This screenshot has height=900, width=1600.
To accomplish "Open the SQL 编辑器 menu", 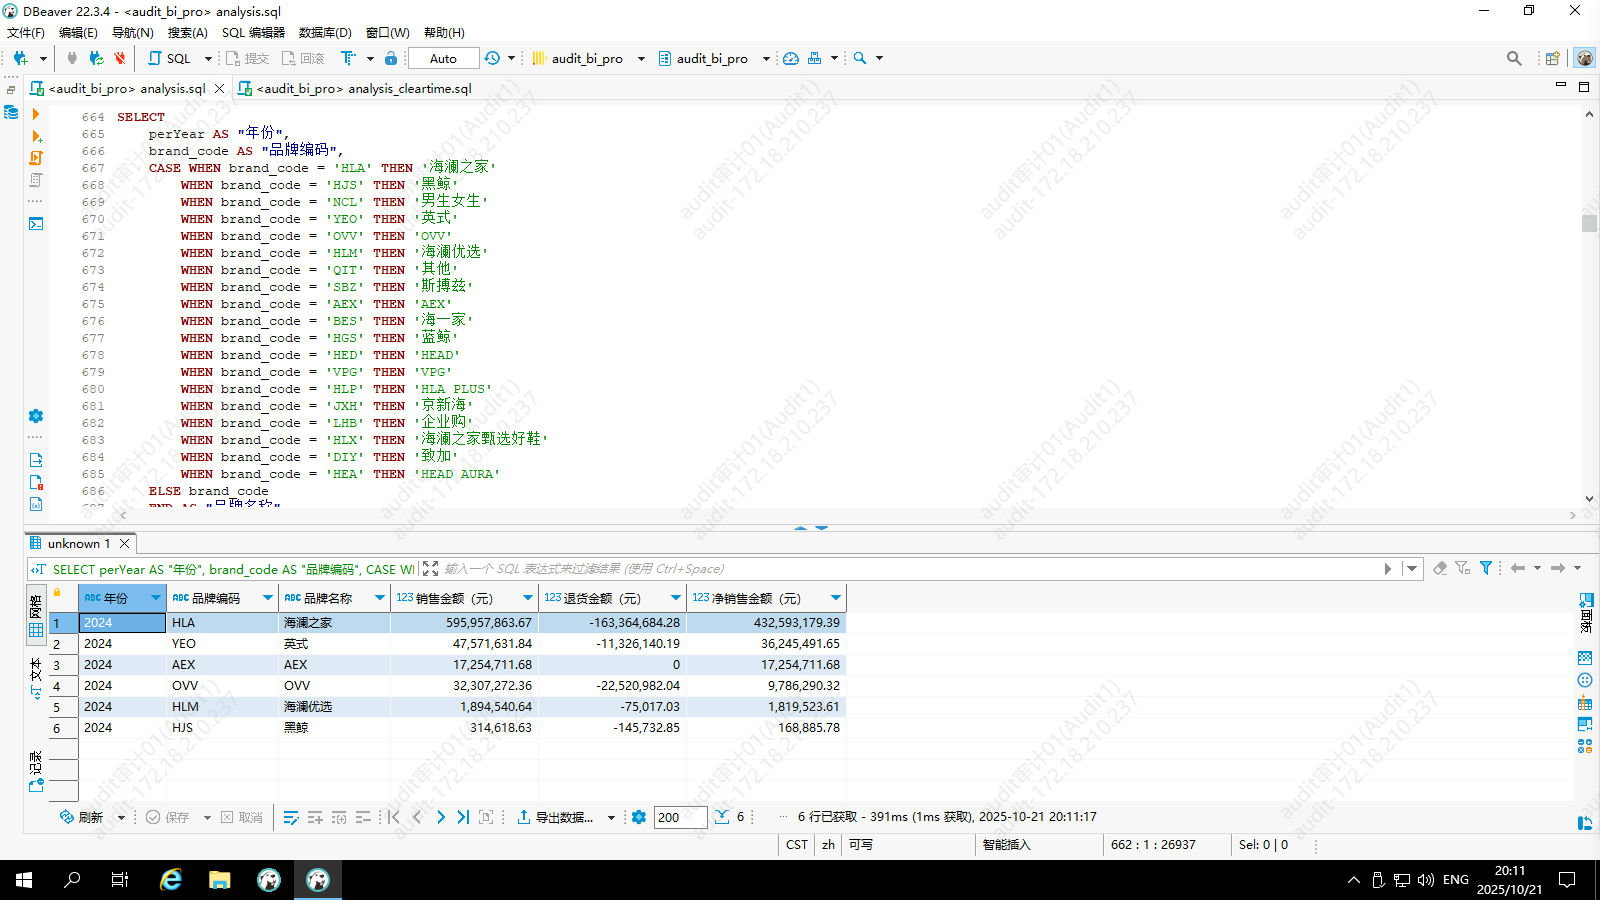I will coord(253,32).
